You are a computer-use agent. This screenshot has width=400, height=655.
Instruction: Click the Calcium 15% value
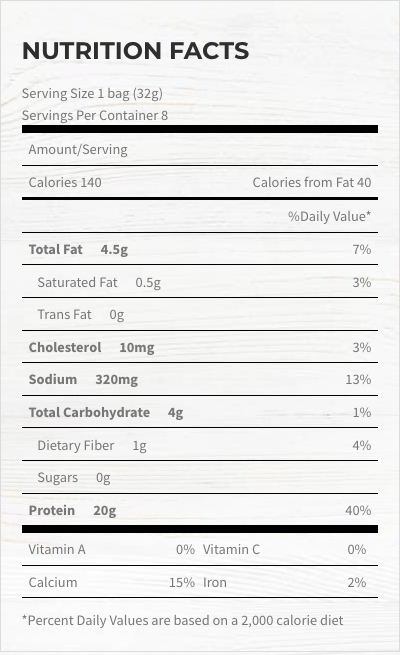[182, 582]
